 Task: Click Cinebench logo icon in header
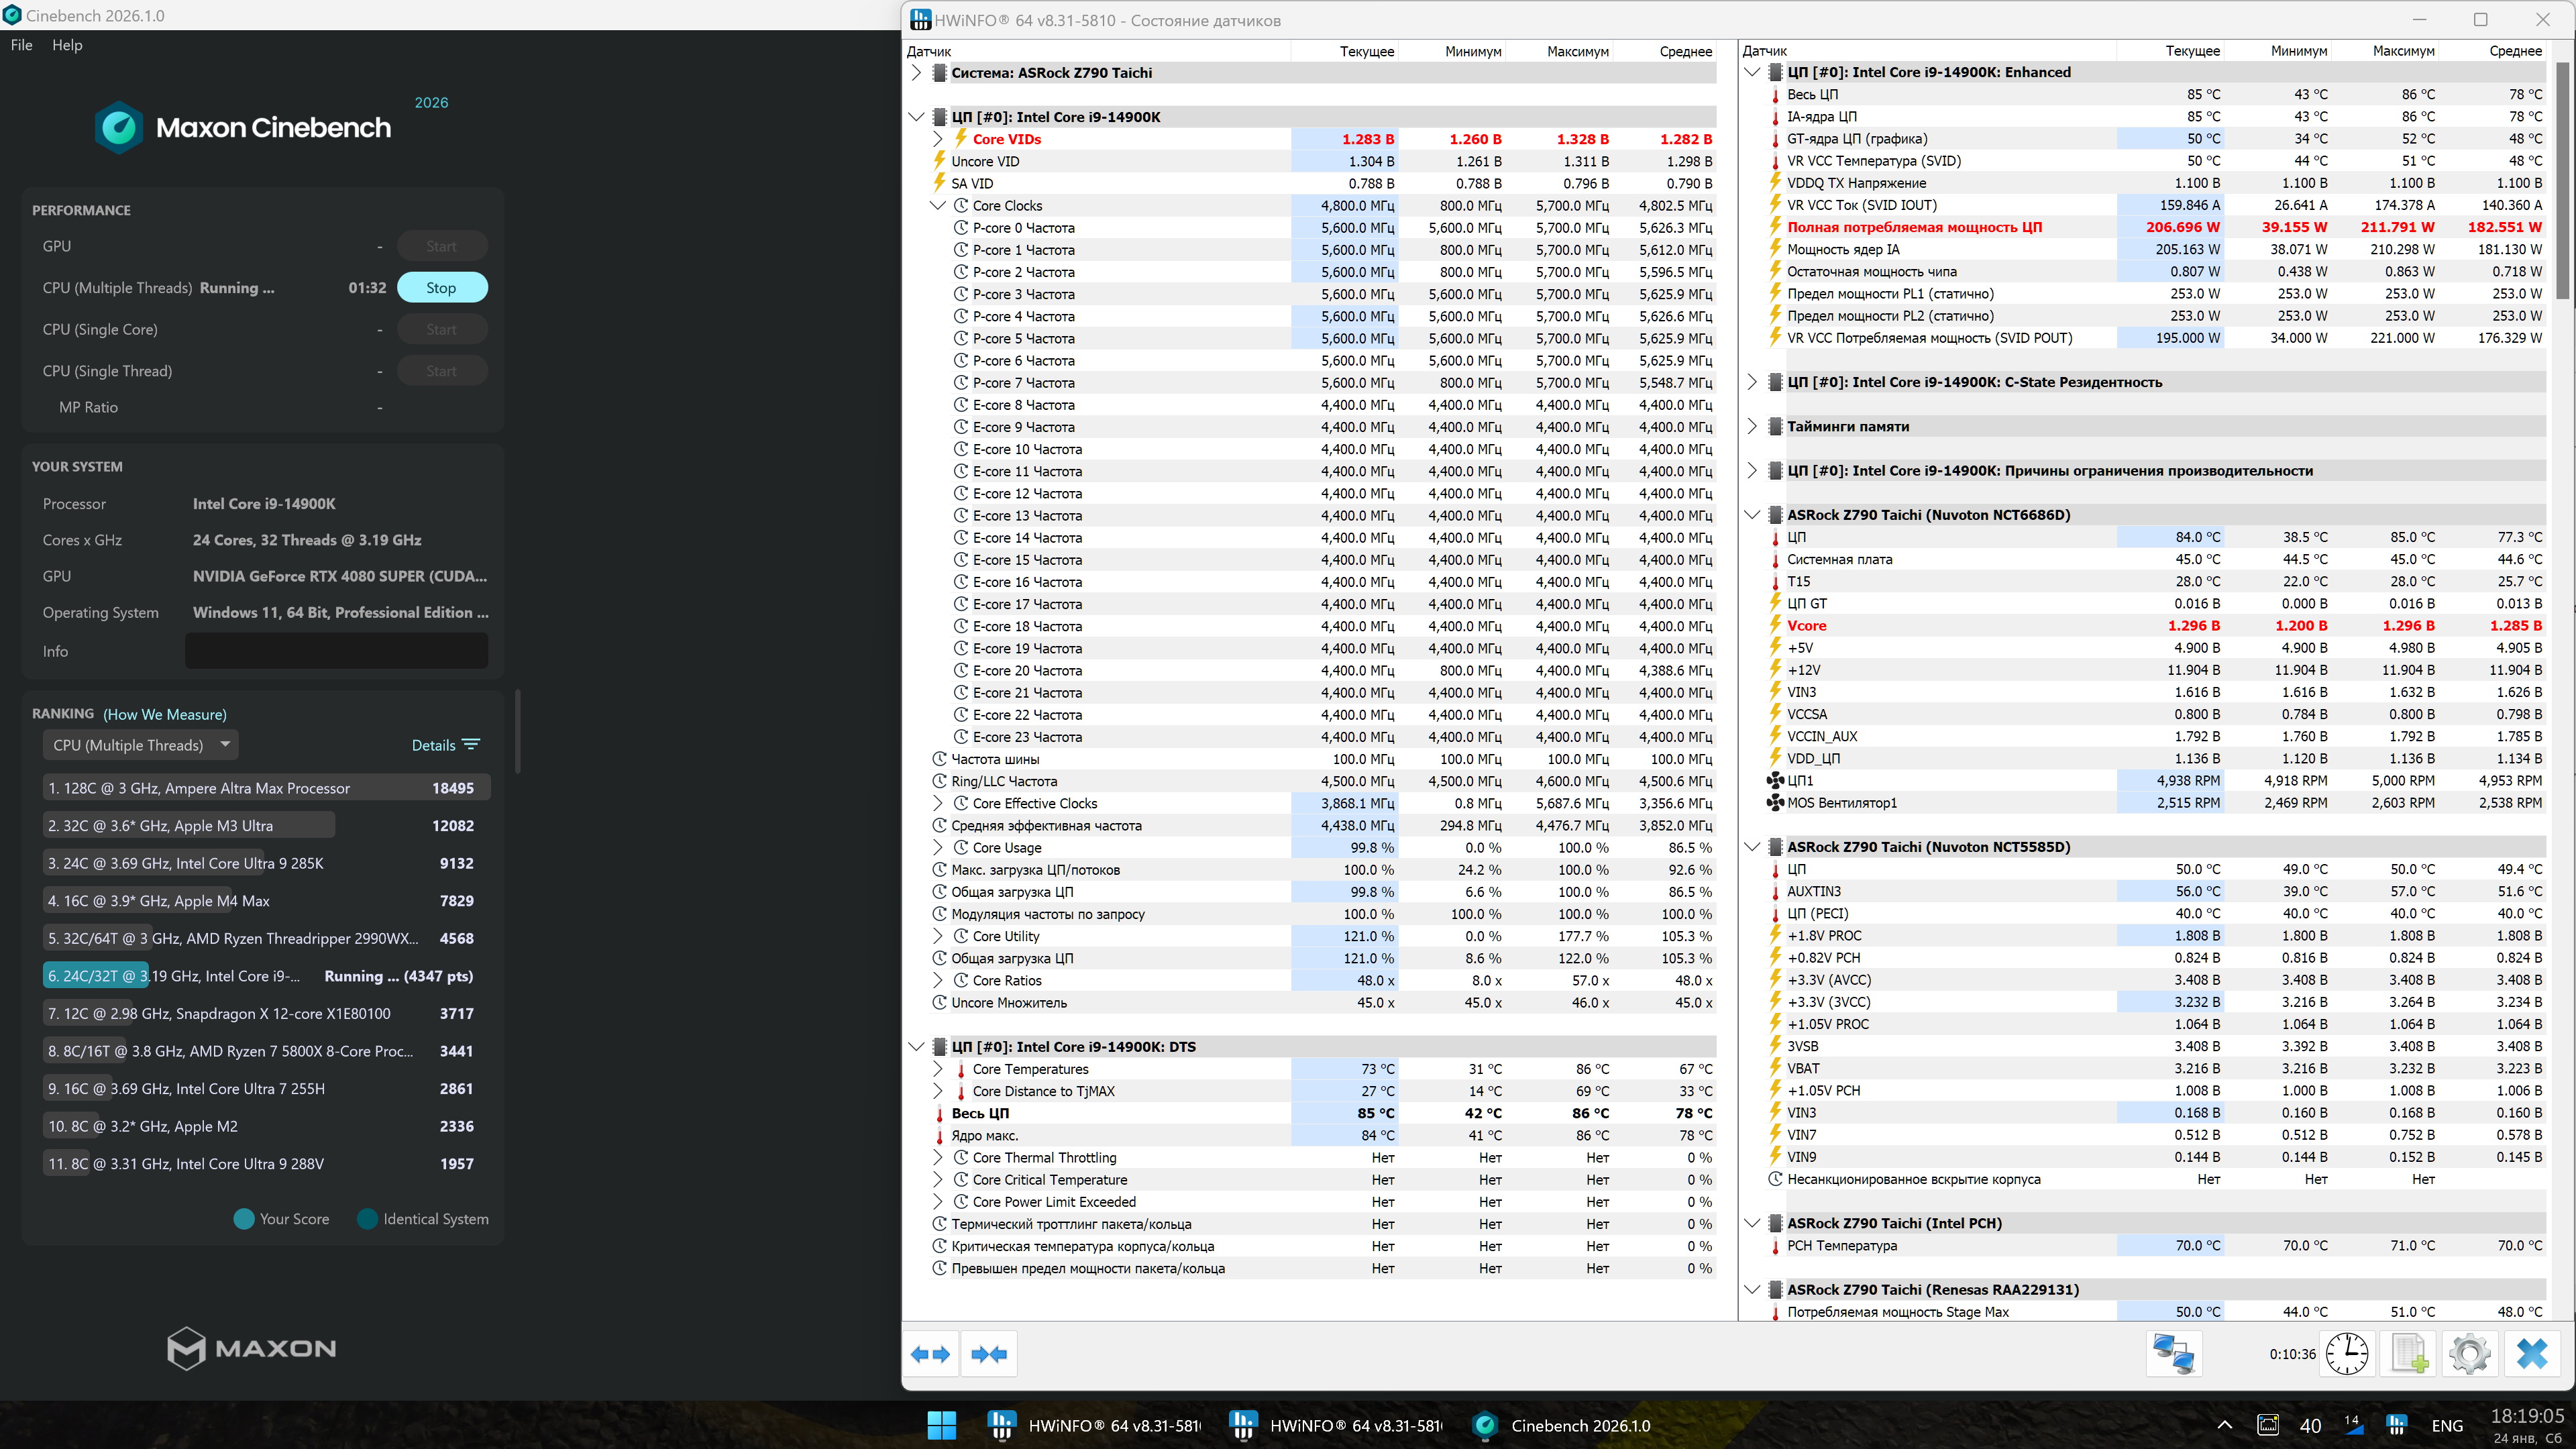click(119, 127)
